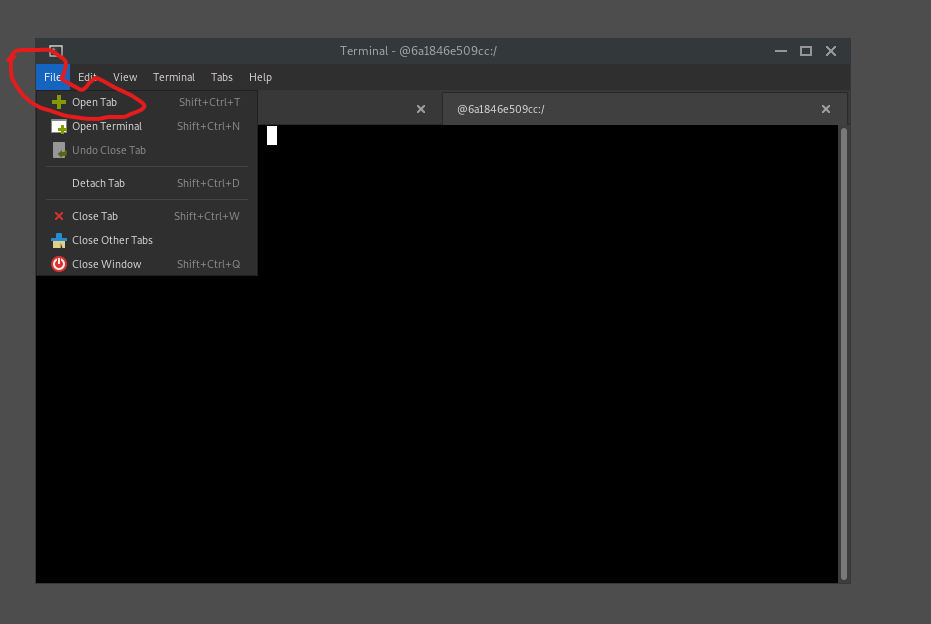Close the first terminal tab
Image resolution: width=931 pixels, height=624 pixels.
421,109
